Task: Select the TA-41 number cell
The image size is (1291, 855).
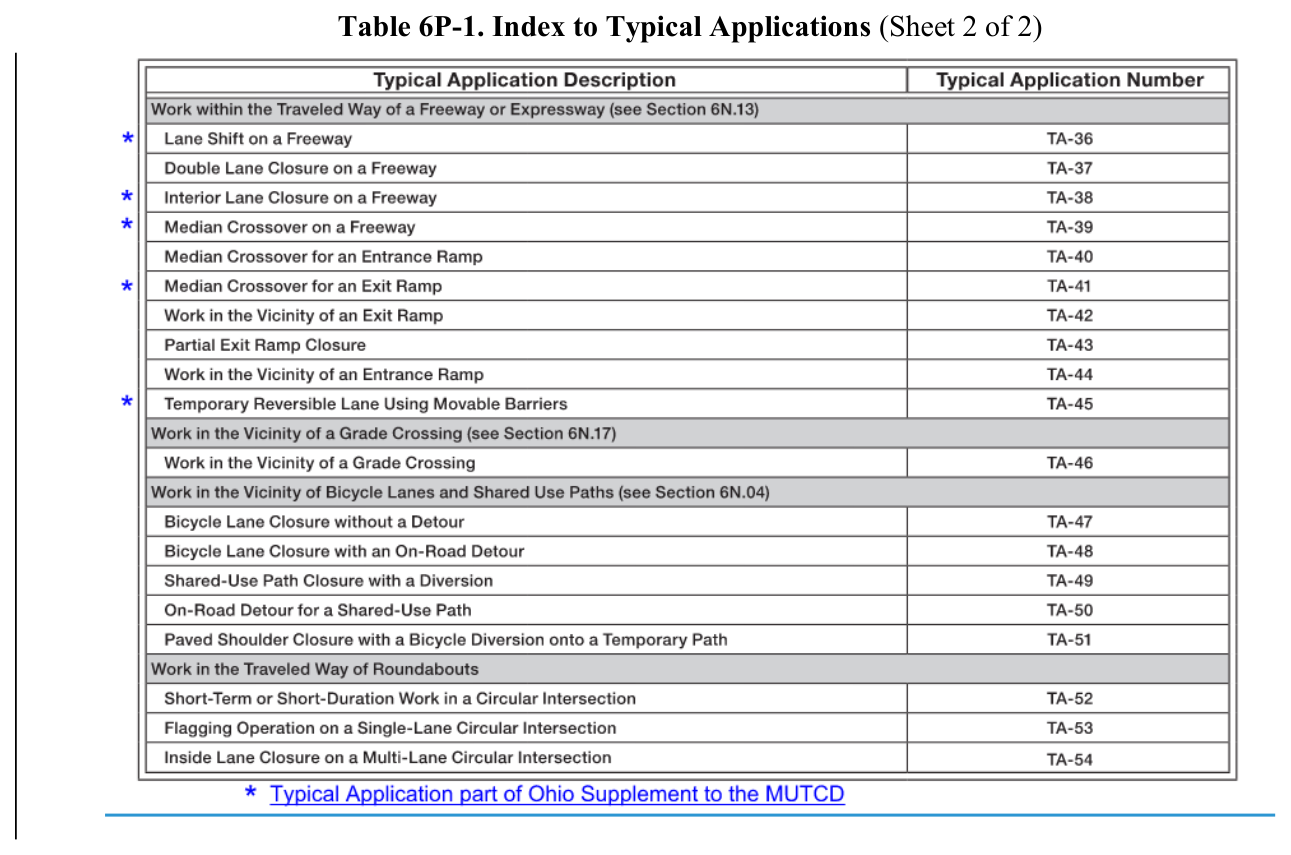Action: point(1069,286)
